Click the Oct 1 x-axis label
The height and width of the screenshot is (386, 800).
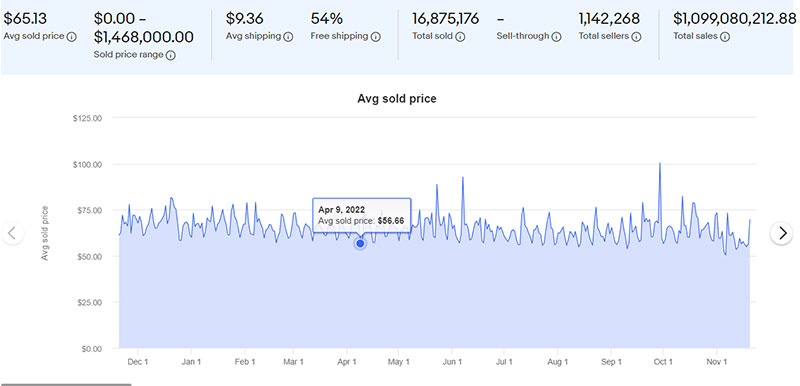click(x=663, y=362)
